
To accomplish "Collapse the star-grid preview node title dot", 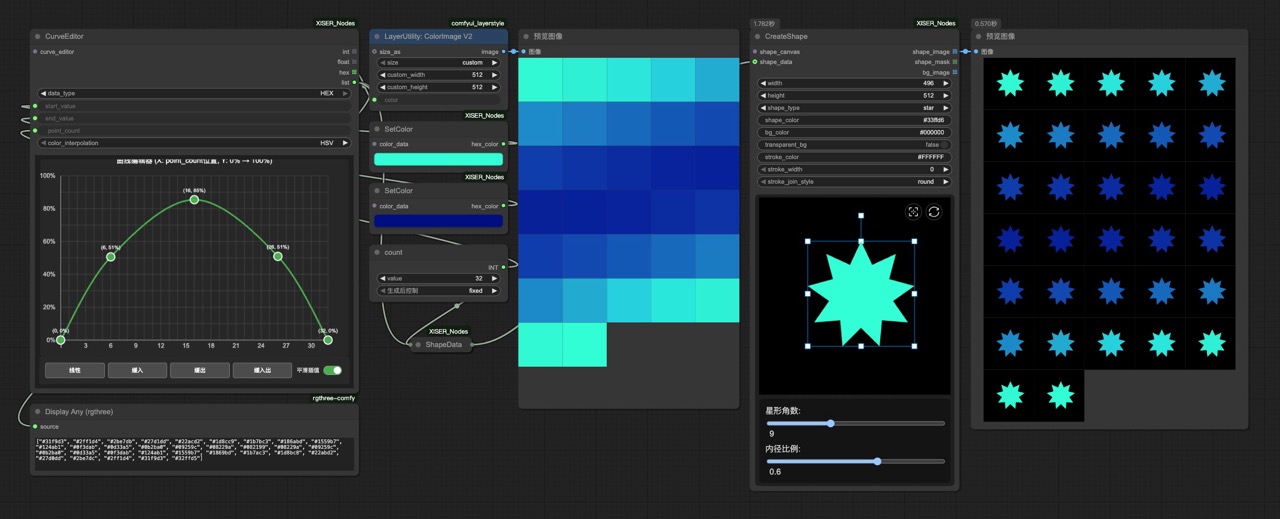I will (978, 37).
